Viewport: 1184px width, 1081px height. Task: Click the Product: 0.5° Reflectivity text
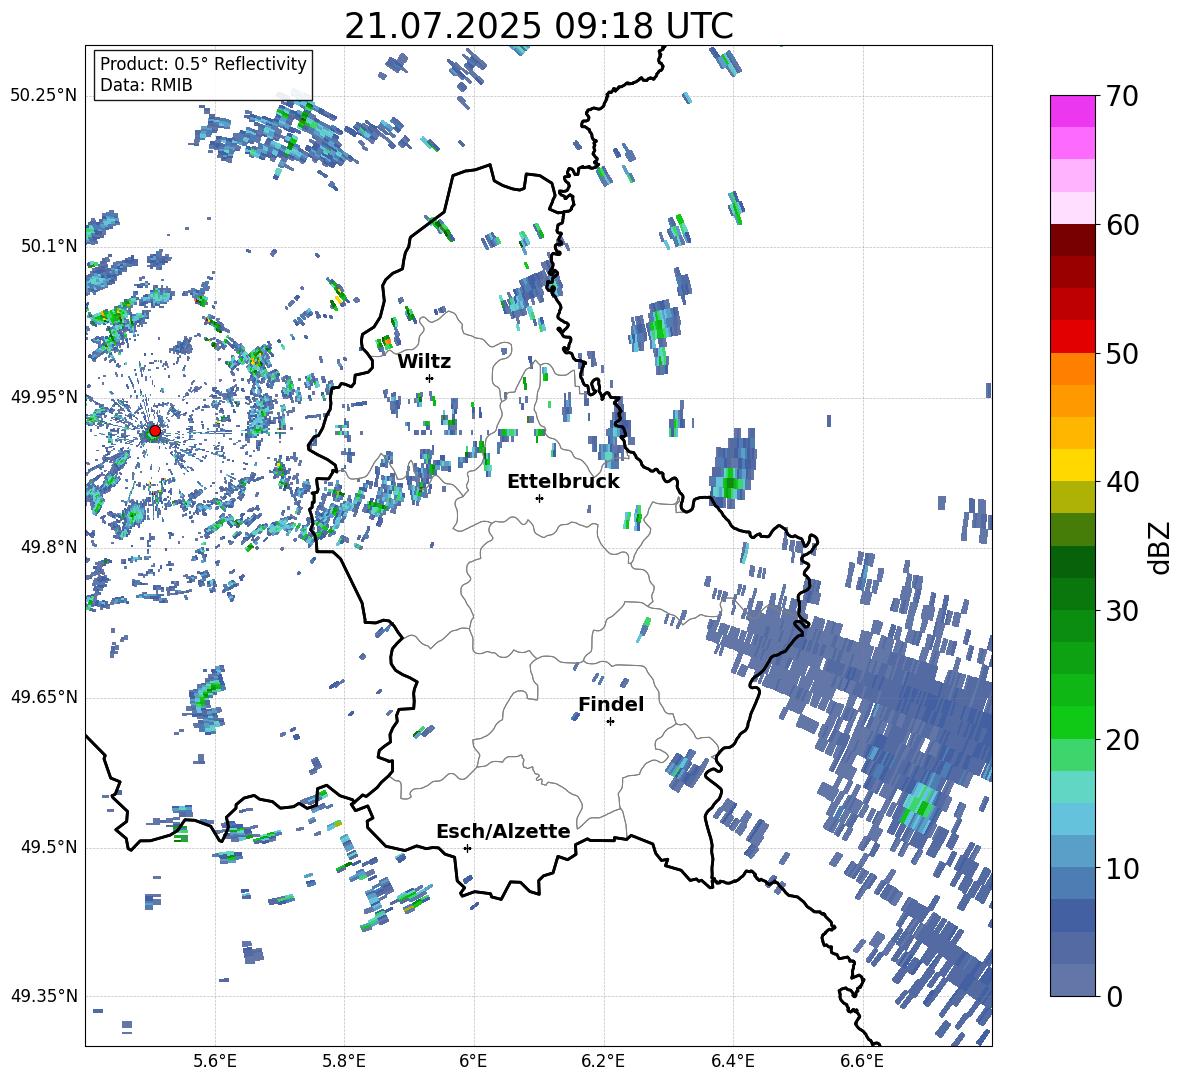point(203,64)
